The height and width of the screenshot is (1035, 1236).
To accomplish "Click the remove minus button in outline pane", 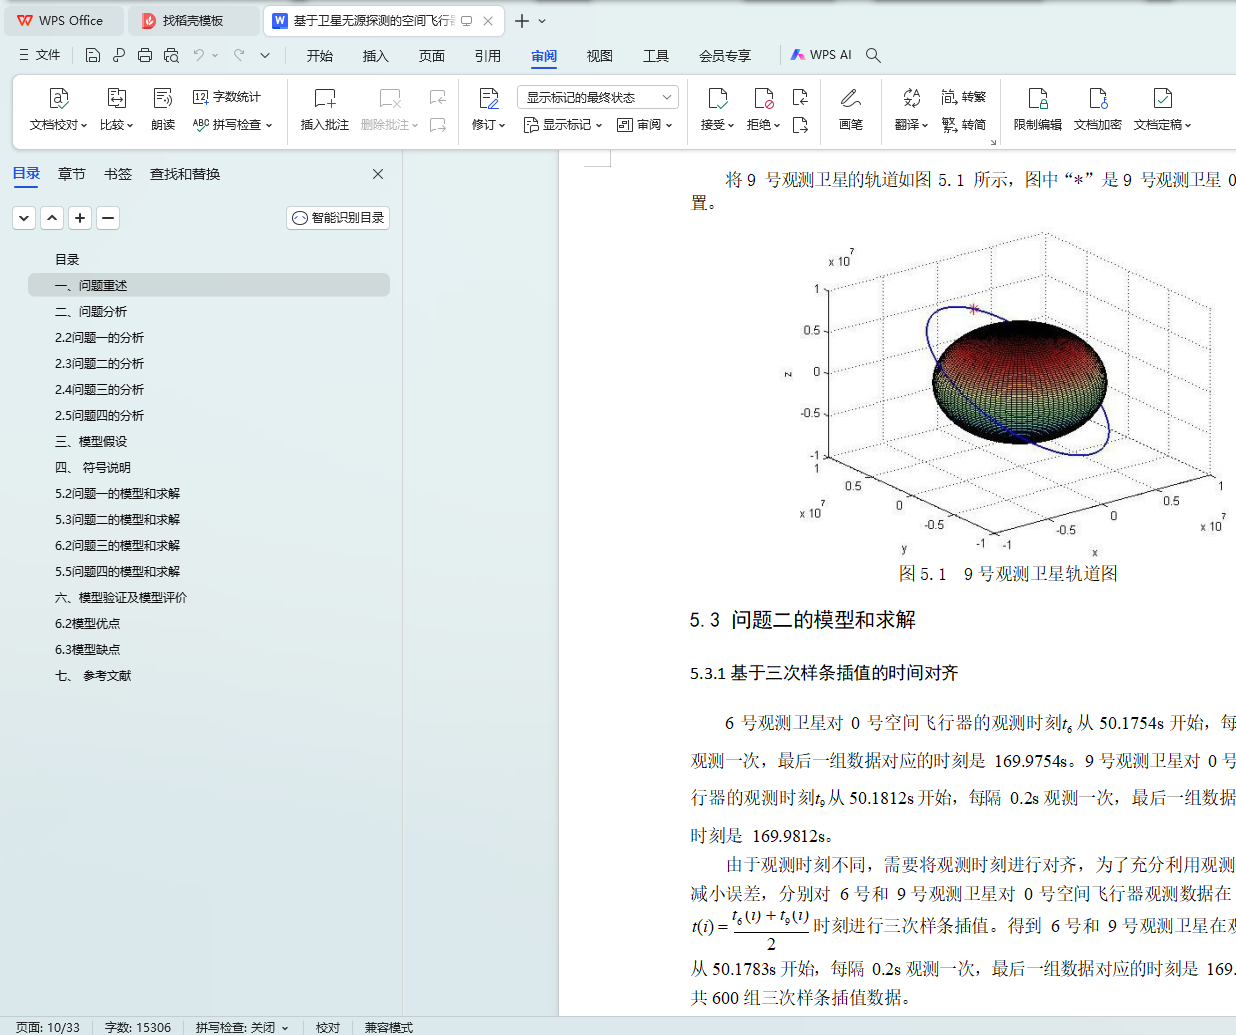I will click(x=108, y=217).
